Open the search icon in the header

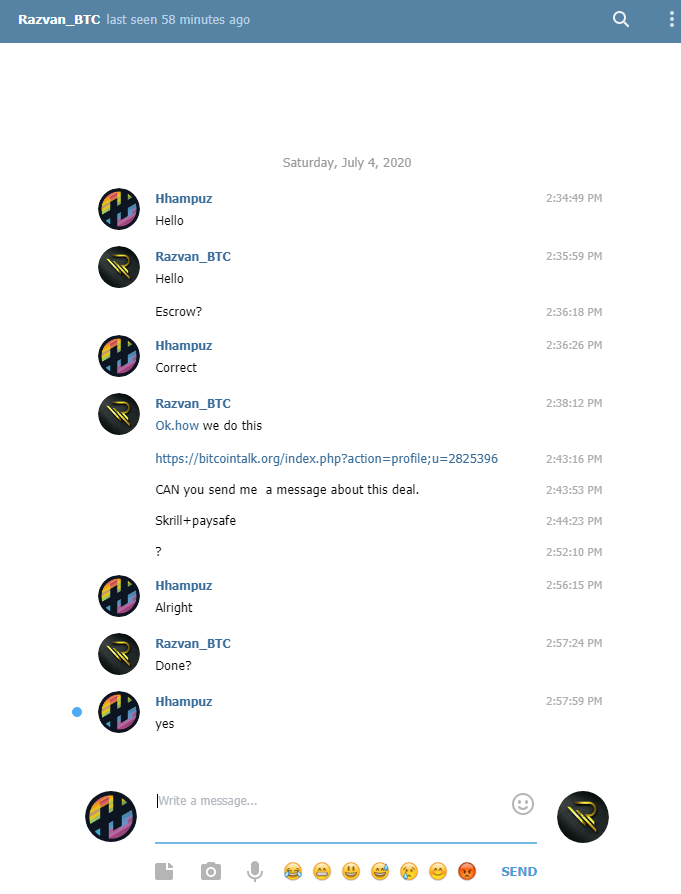point(621,19)
